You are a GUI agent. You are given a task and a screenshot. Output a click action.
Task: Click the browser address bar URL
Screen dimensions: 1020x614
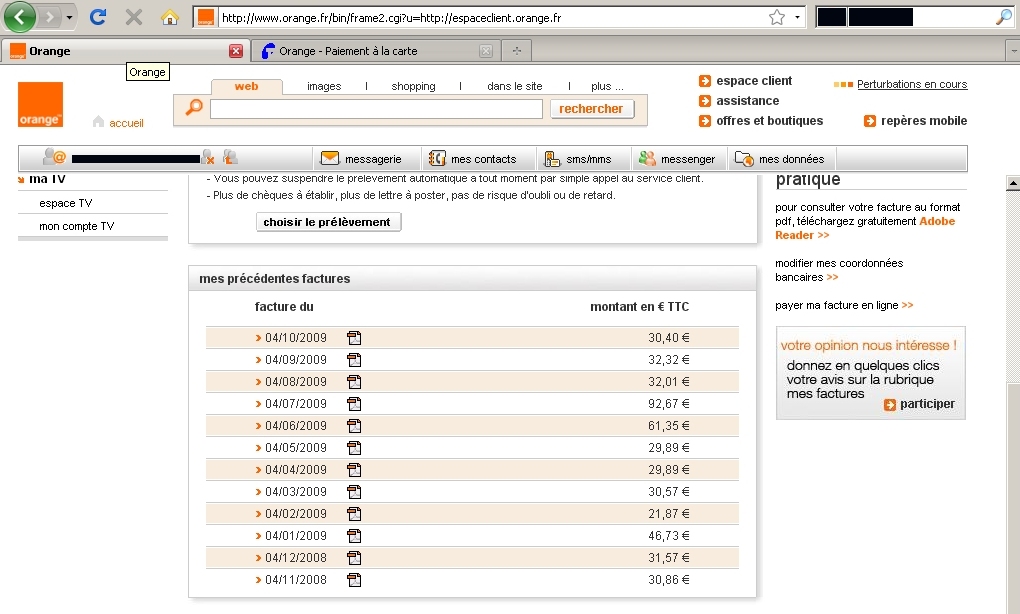pos(391,18)
